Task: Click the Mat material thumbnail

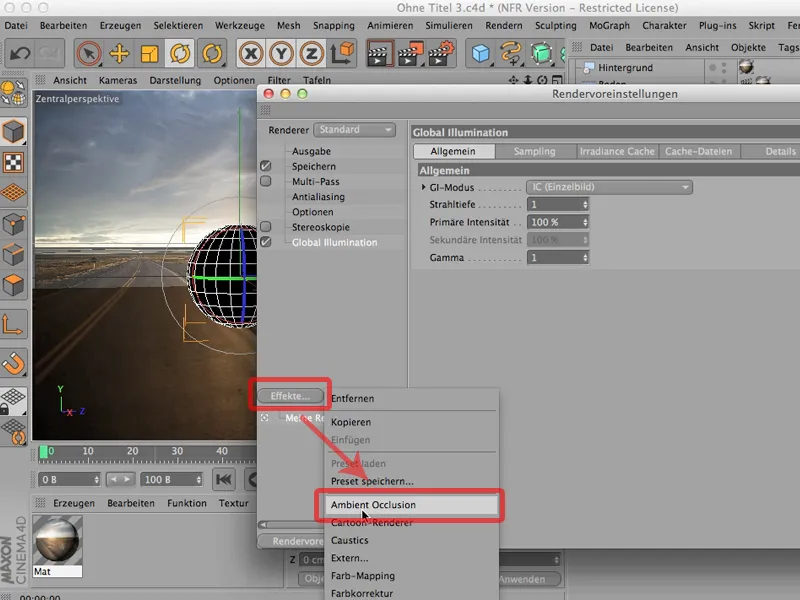Action: (x=57, y=540)
